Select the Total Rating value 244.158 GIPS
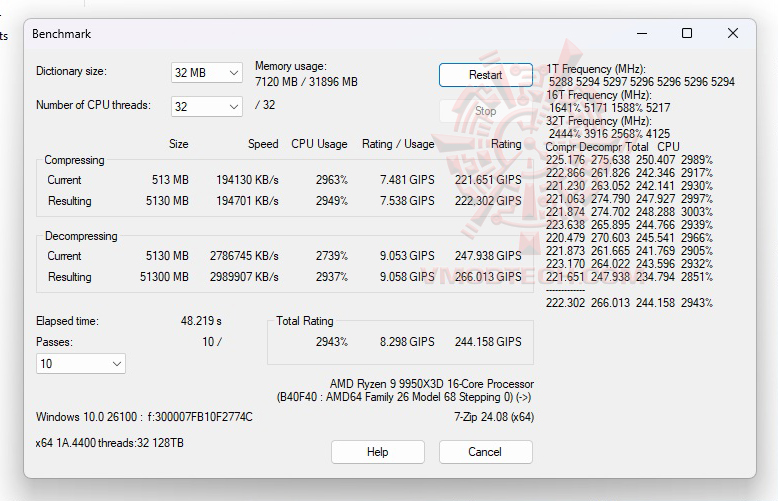The width and height of the screenshot is (778, 501). coord(488,342)
